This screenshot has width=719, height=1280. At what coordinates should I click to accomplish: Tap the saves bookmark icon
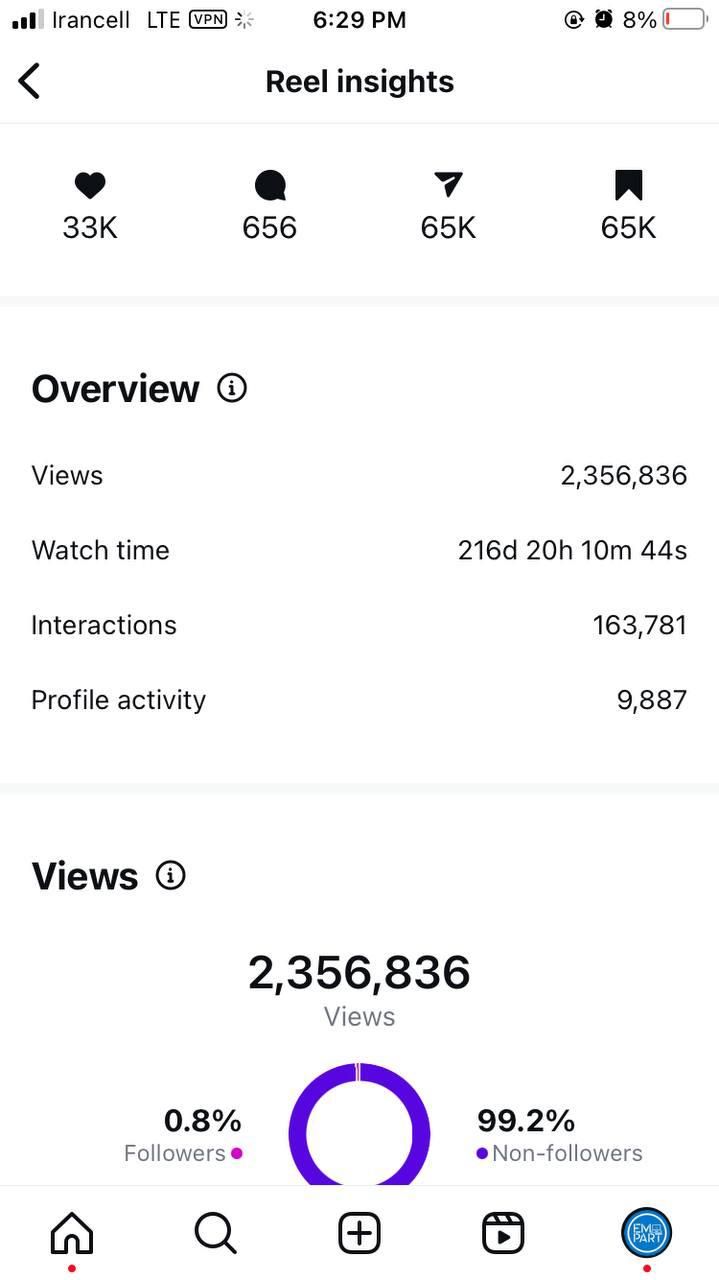[628, 185]
